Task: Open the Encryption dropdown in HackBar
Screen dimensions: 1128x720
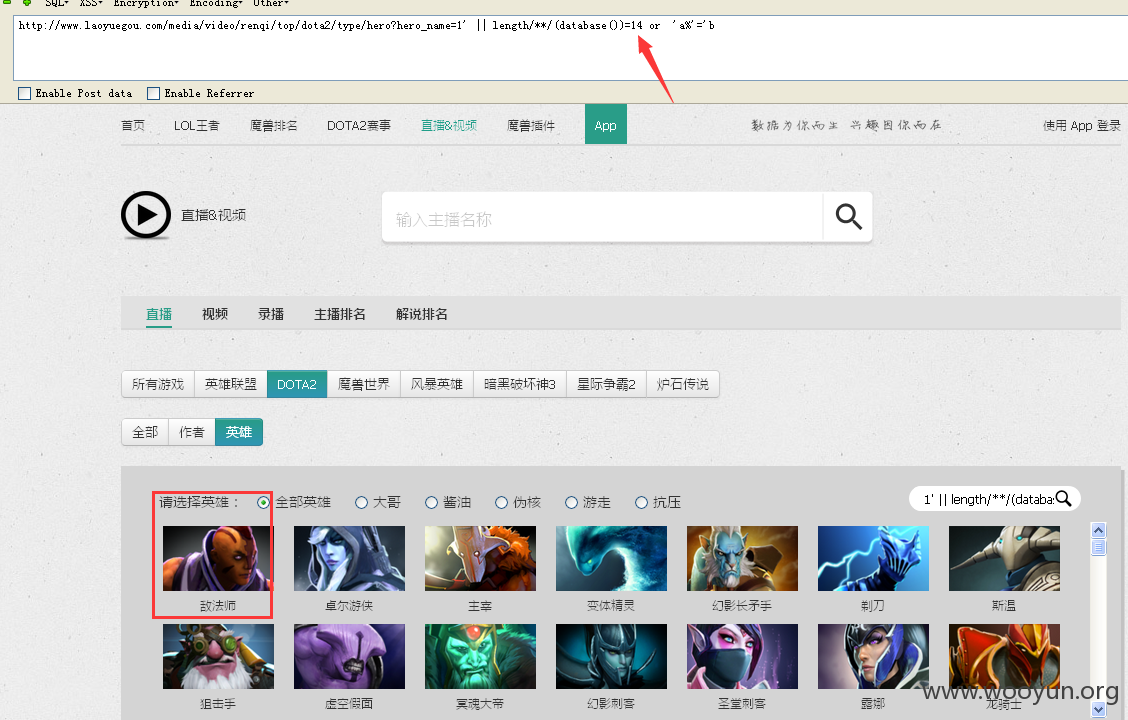Action: pyautogui.click(x=146, y=4)
